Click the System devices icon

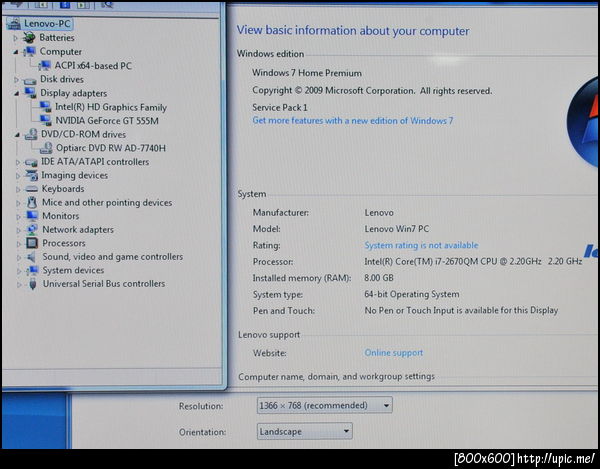[x=33, y=270]
